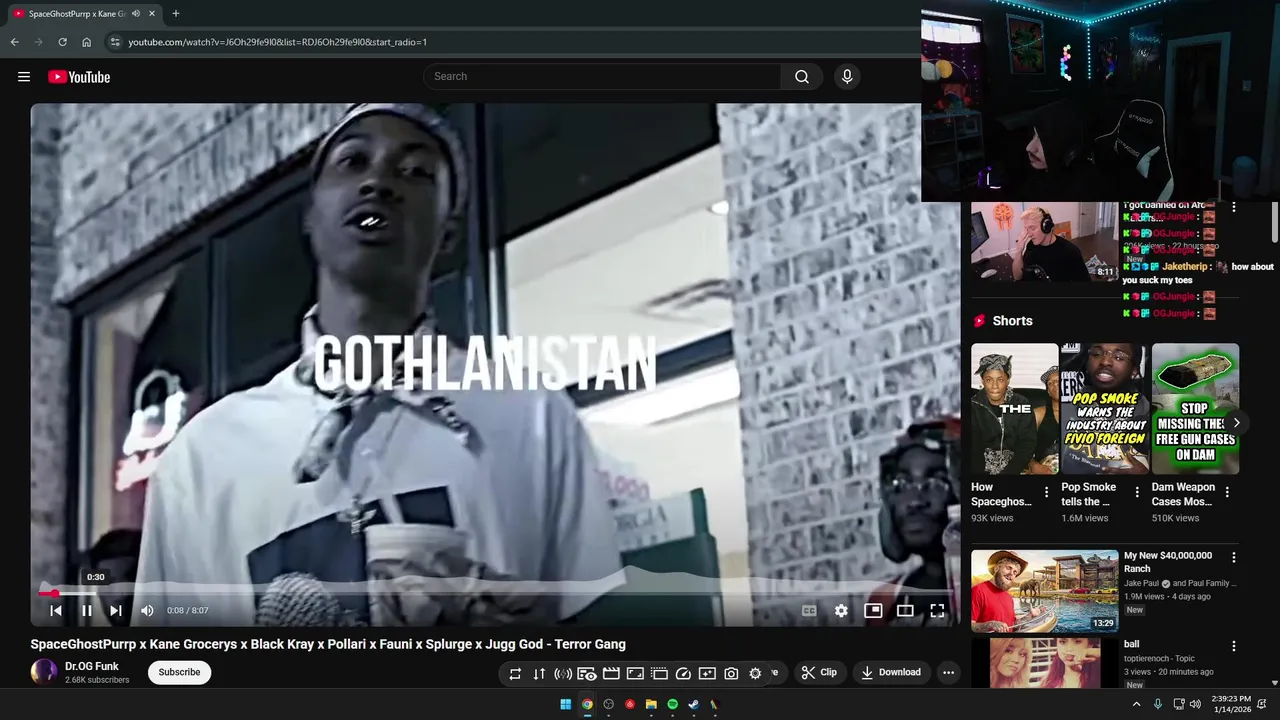Viewport: 1280px width, 720px height.
Task: Switch to the miniplayer
Action: click(873, 610)
